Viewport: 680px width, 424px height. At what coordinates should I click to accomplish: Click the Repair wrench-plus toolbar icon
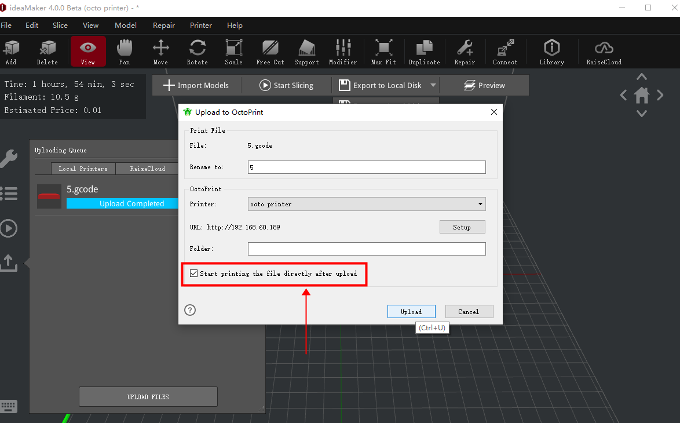click(x=465, y=52)
